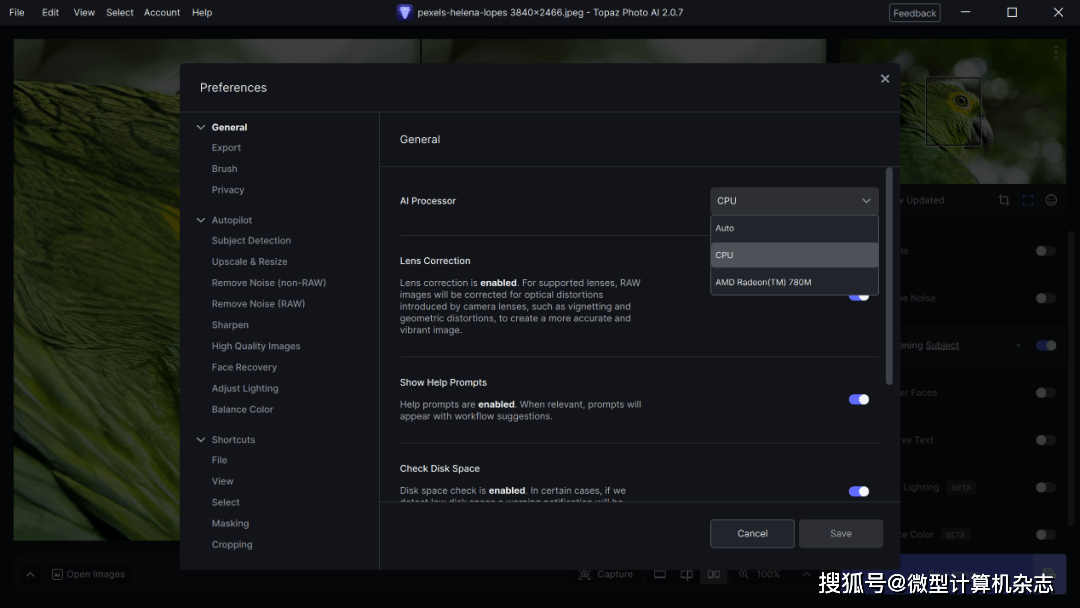Toggle Adjust Lighting switch in right panel
Image resolution: width=1080 pixels, height=608 pixels.
[1046, 488]
